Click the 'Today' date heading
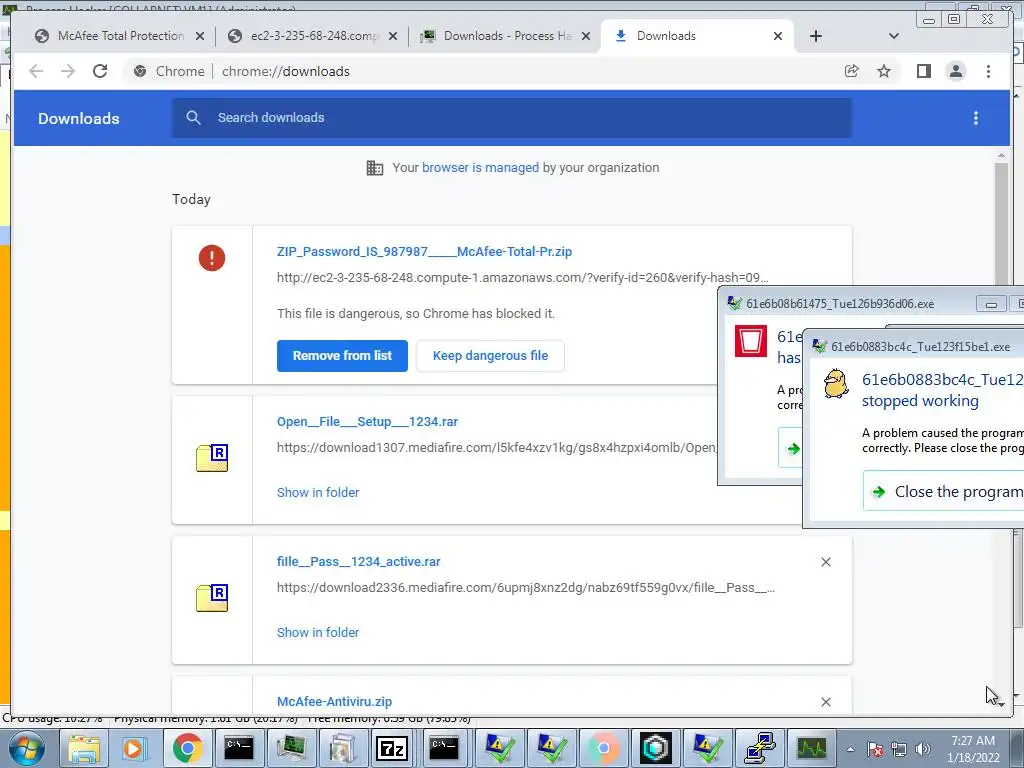This screenshot has height=768, width=1024. click(191, 199)
